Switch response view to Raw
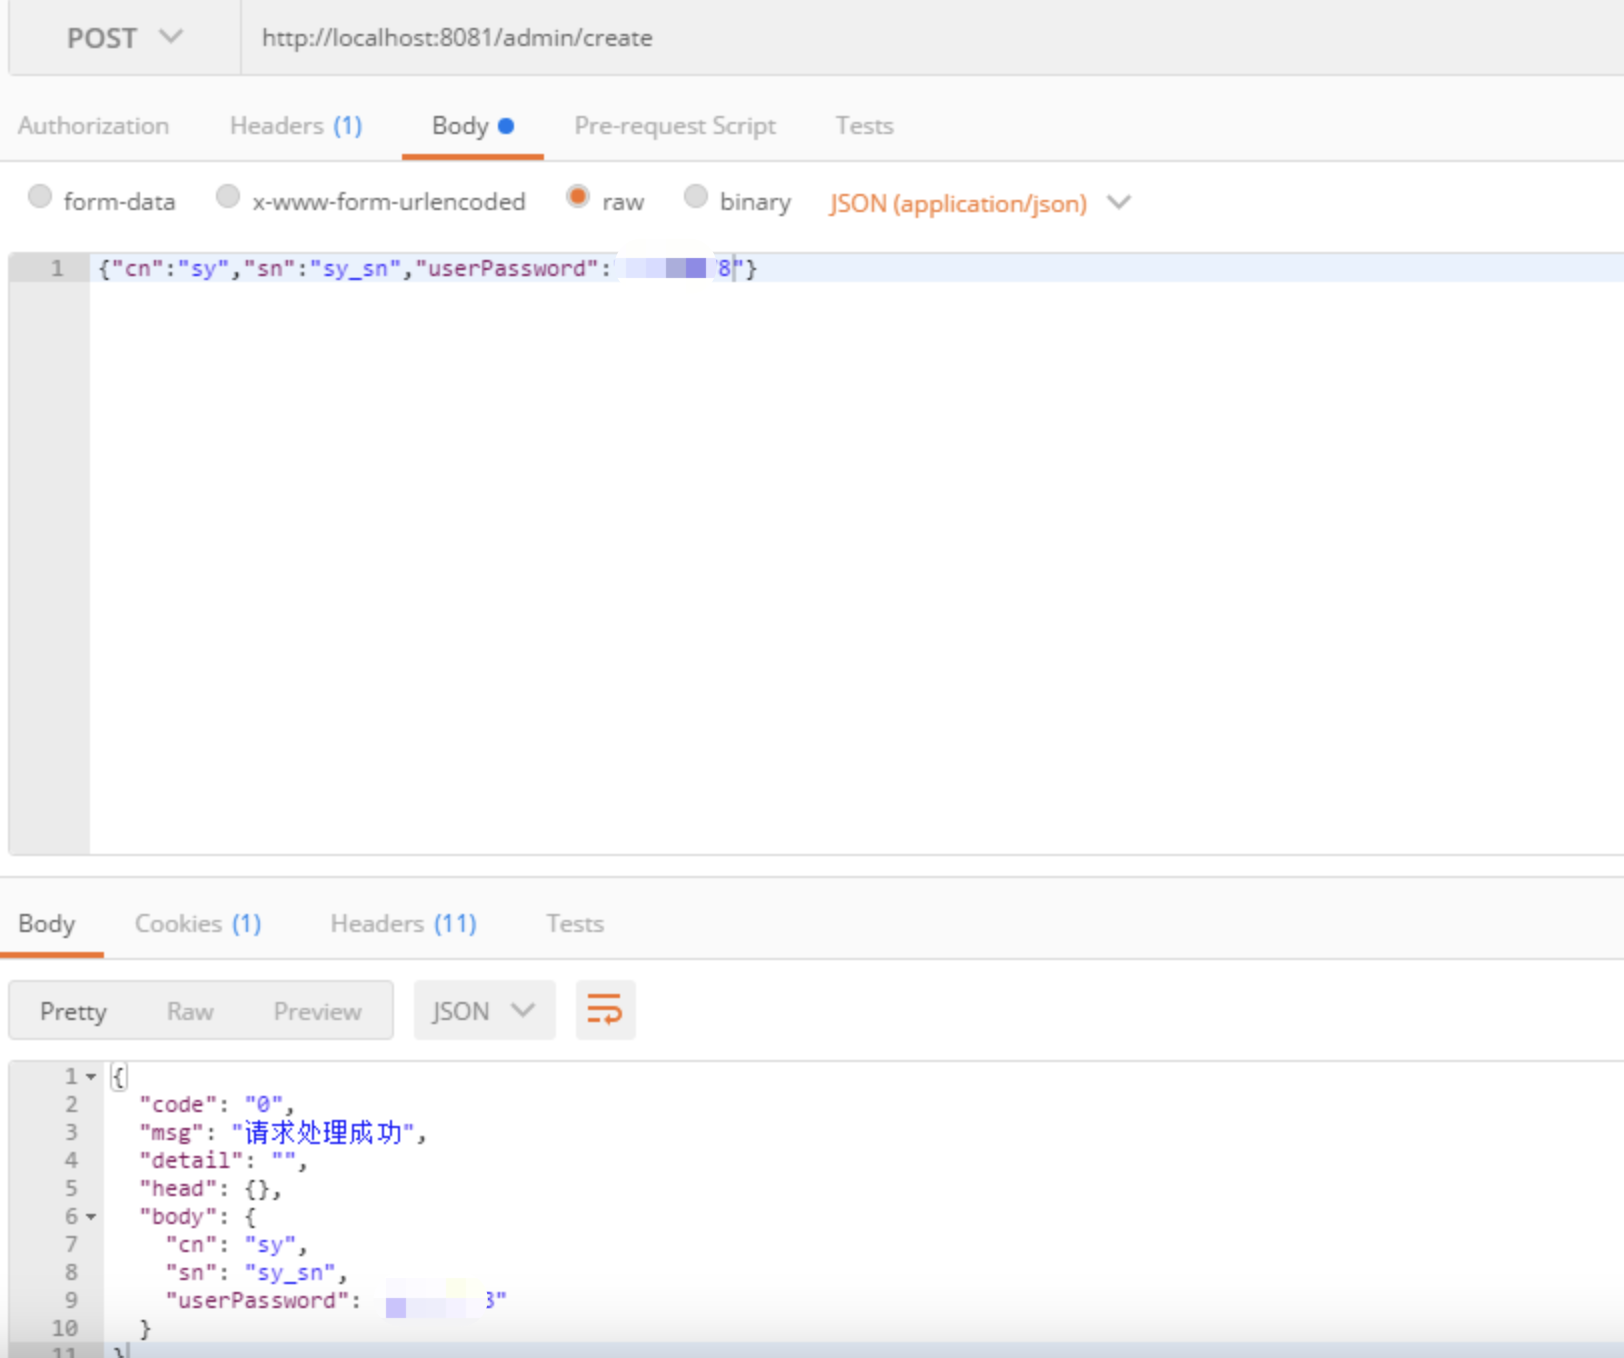The height and width of the screenshot is (1358, 1624). click(190, 1012)
